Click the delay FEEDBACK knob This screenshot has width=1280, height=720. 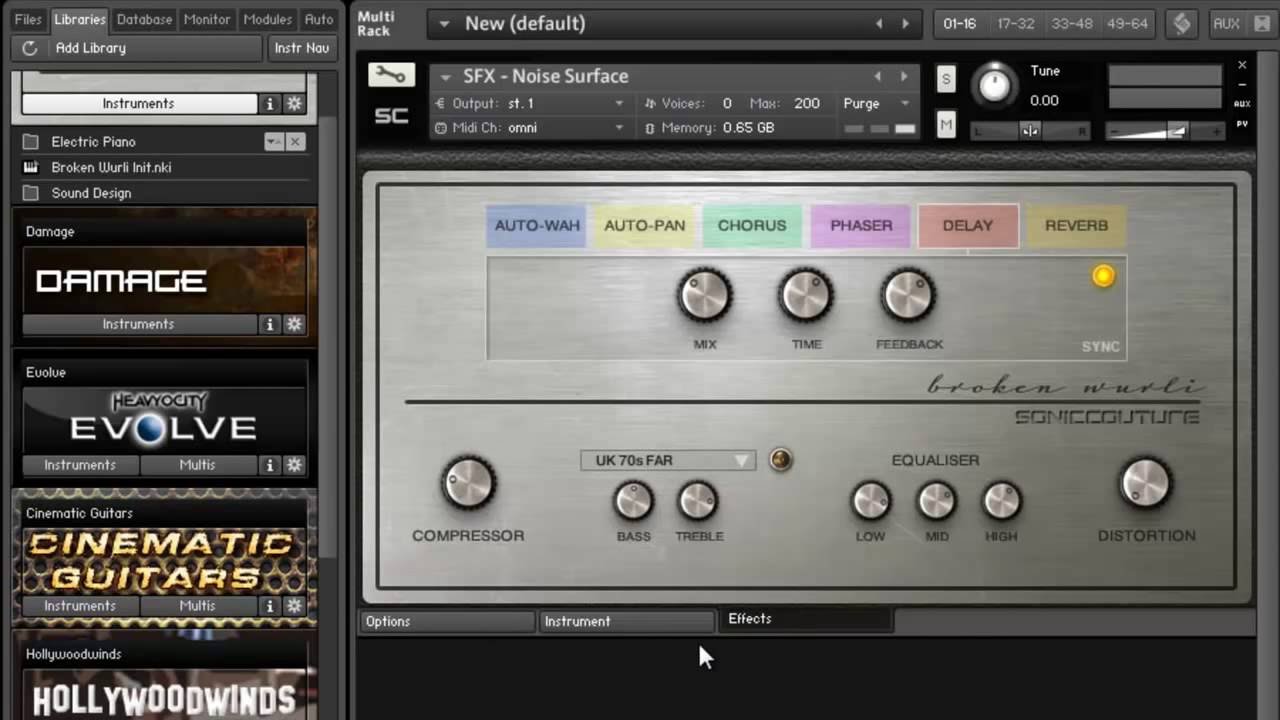pyautogui.click(x=908, y=296)
